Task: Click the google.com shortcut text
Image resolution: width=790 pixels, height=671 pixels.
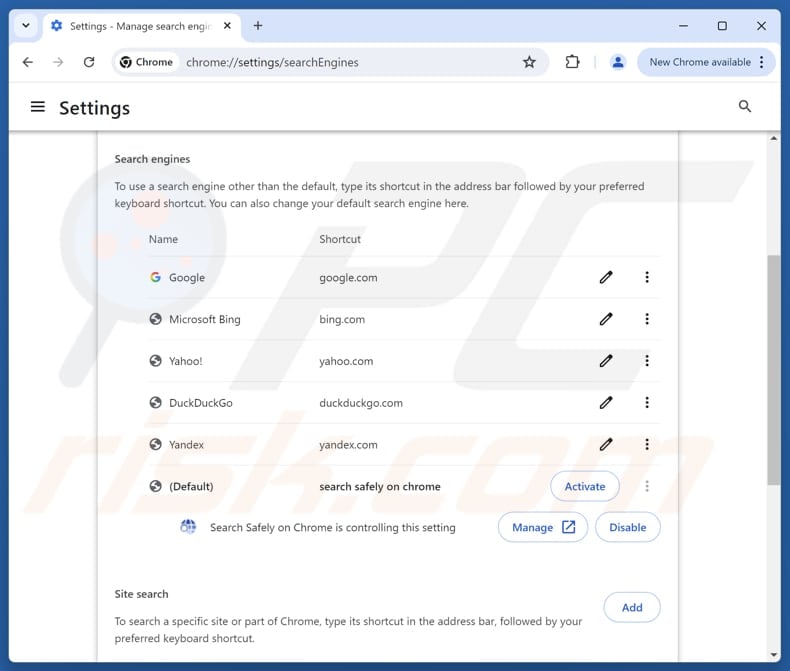Action: click(348, 278)
